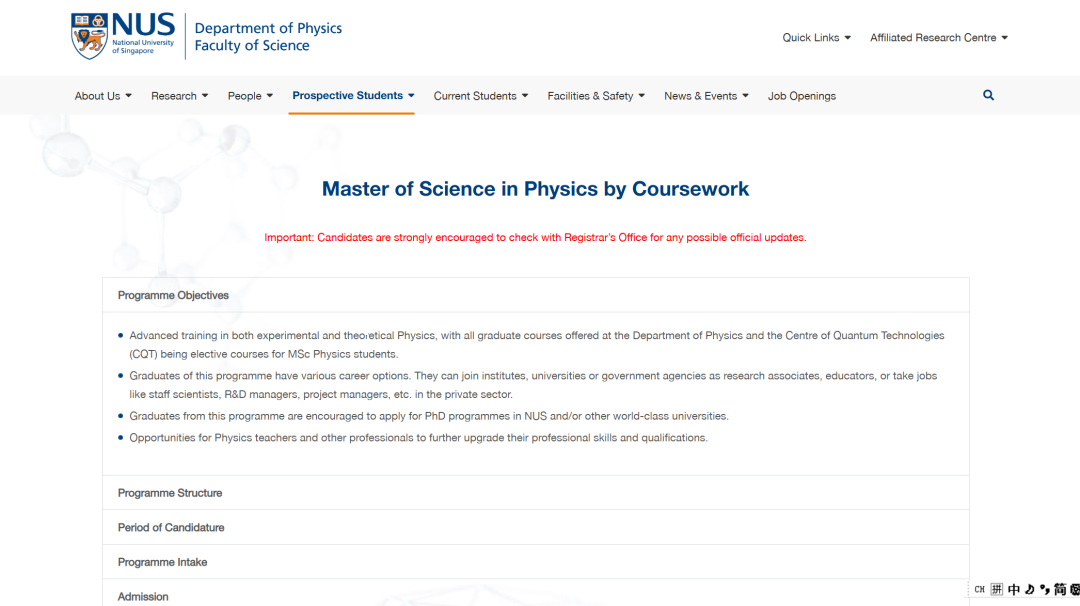The height and width of the screenshot is (606, 1080).
Task: Click the IME pinyin (拼) icon
Action: coord(997,590)
